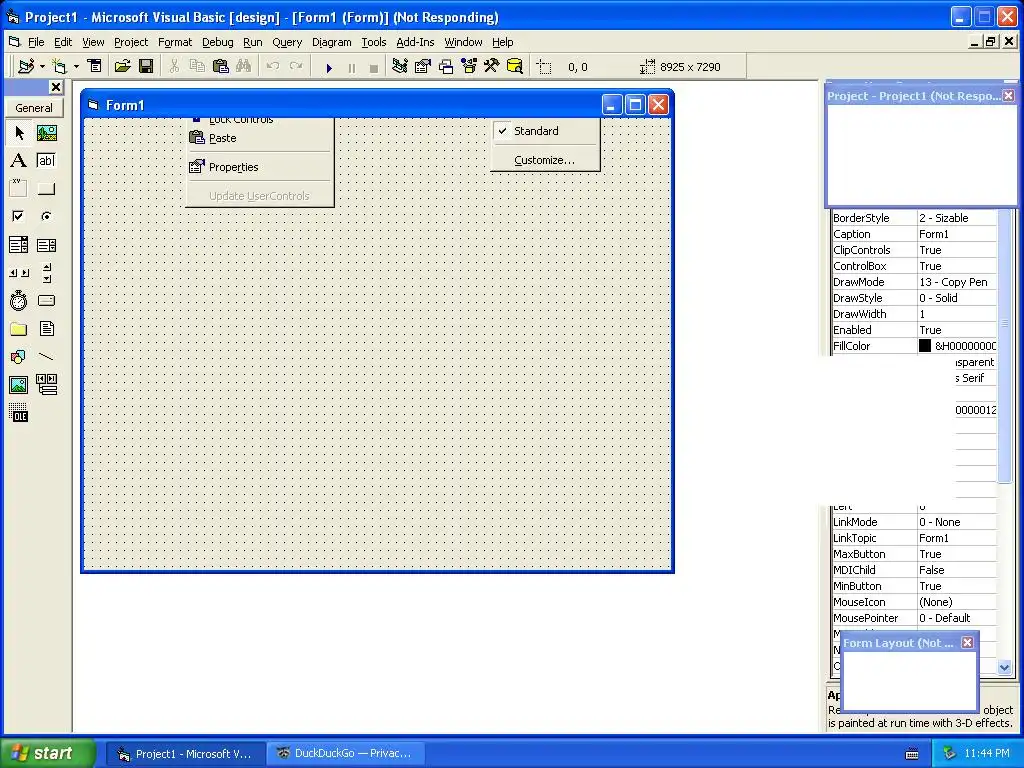
Task: Open the Properties Window toolbar icon
Action: tap(423, 67)
